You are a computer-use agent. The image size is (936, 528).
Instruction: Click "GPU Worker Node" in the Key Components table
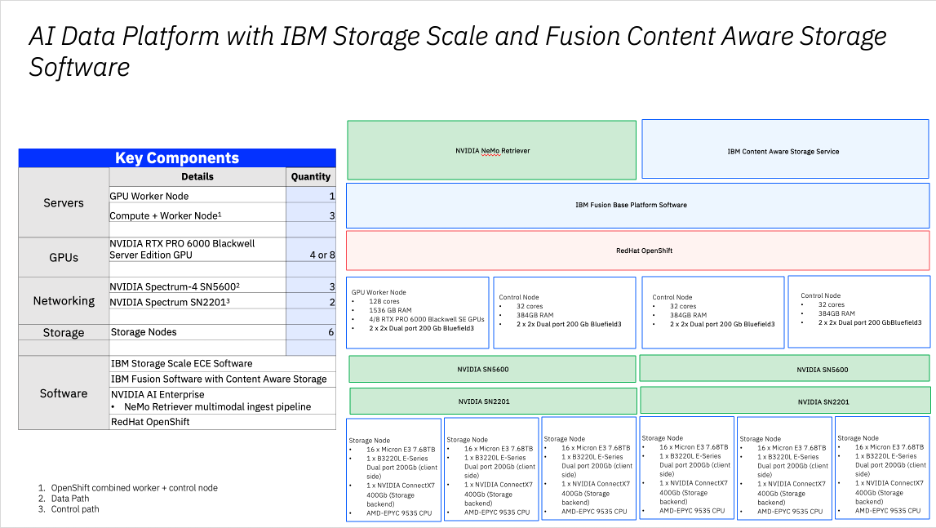(x=149, y=196)
